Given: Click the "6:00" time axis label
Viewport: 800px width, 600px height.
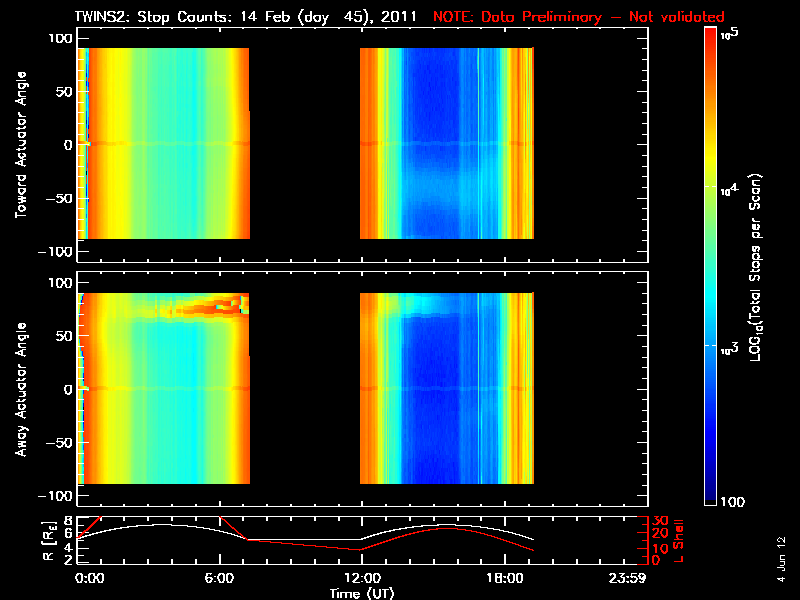Looking at the screenshot, I should coord(219,578).
